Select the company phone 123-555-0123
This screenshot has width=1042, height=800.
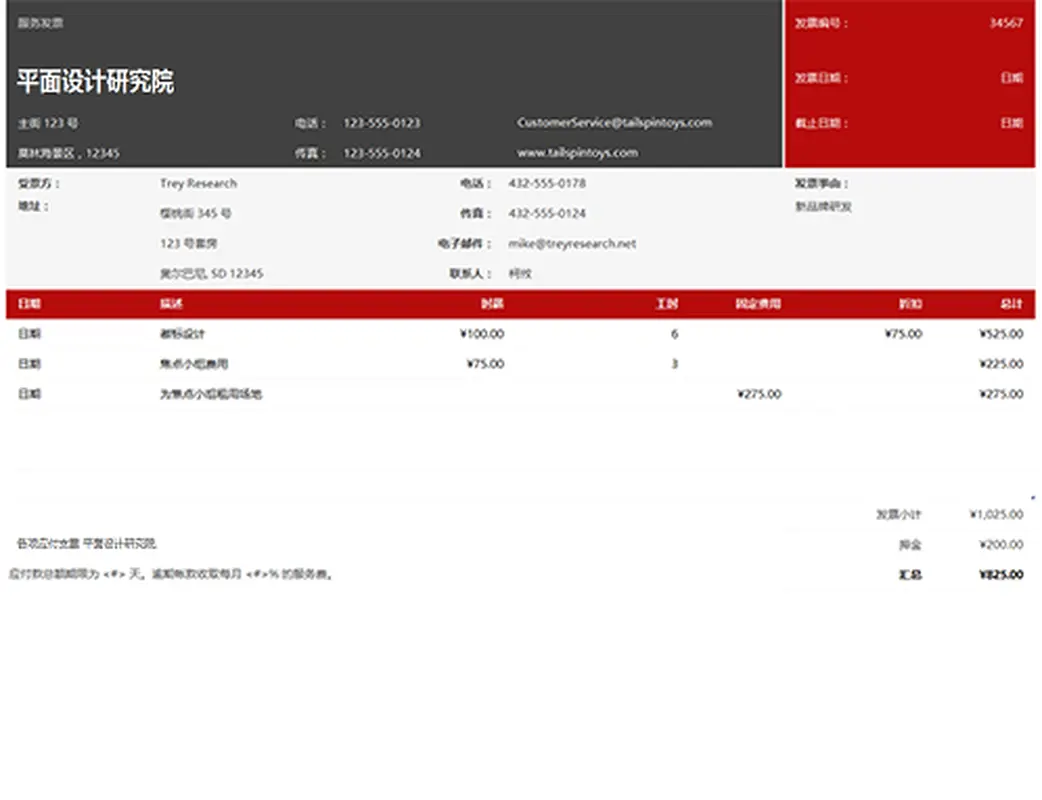pos(382,123)
